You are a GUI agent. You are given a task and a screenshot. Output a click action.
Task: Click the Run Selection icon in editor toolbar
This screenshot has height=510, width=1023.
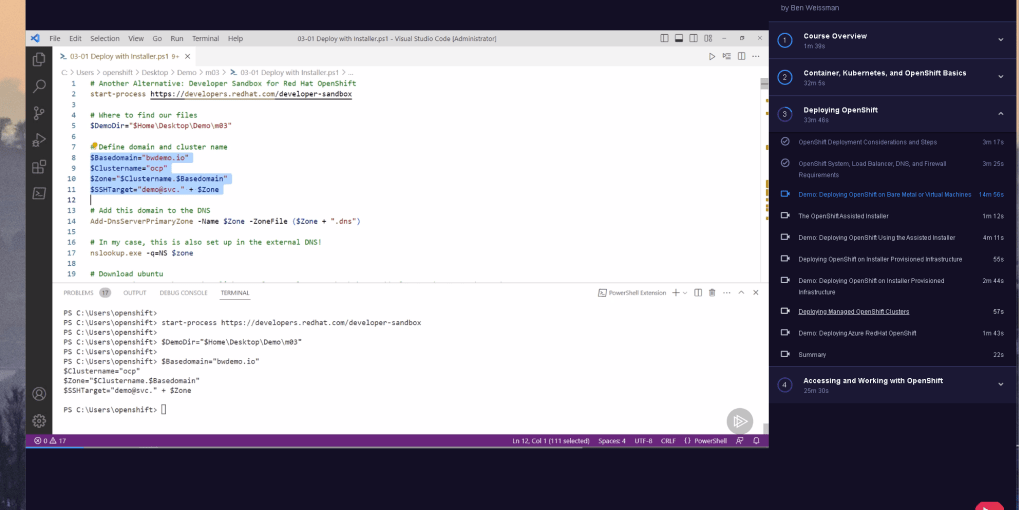pos(726,56)
